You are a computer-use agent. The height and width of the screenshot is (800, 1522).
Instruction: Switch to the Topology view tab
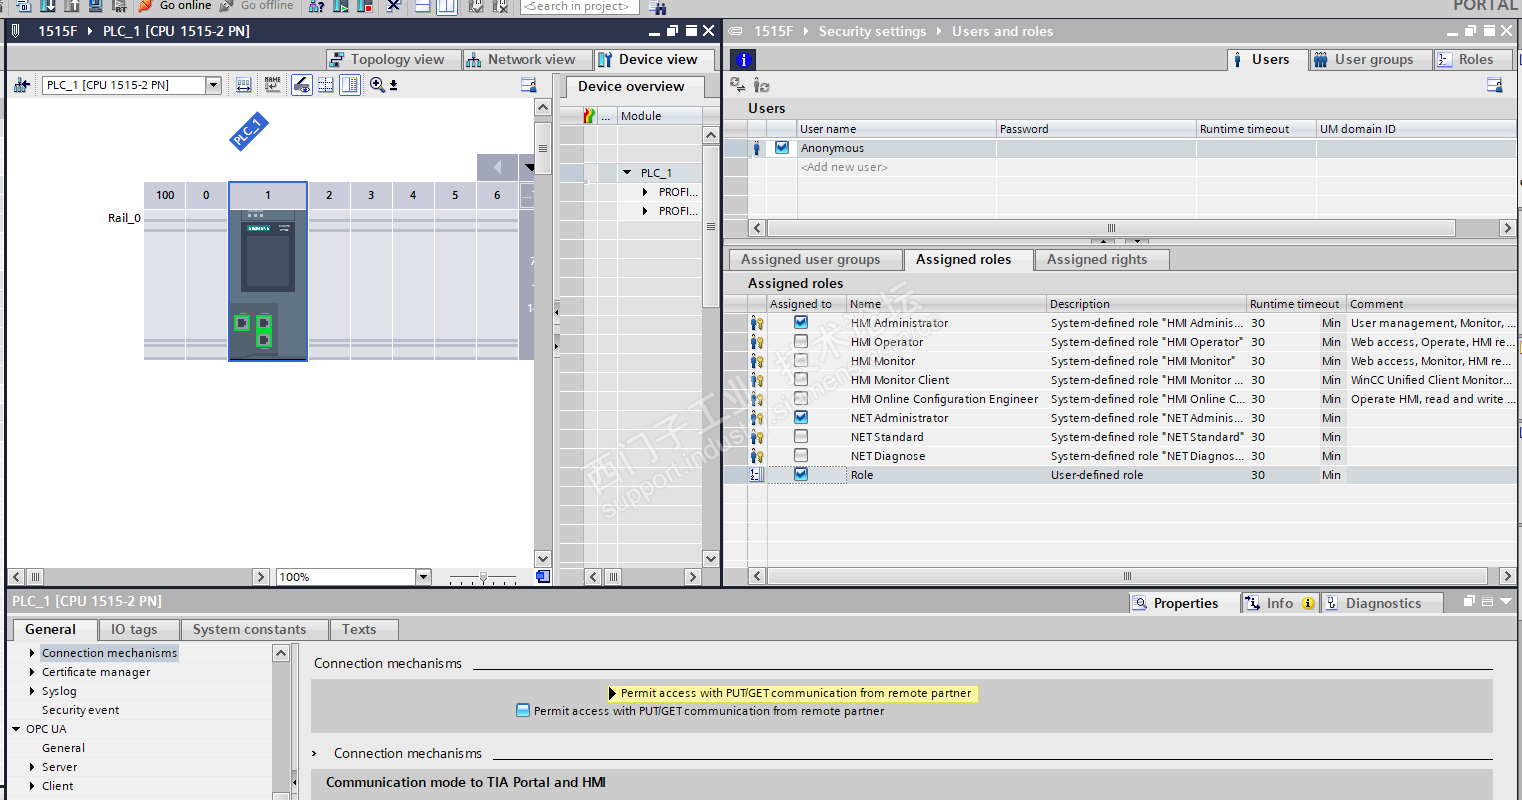(x=393, y=60)
